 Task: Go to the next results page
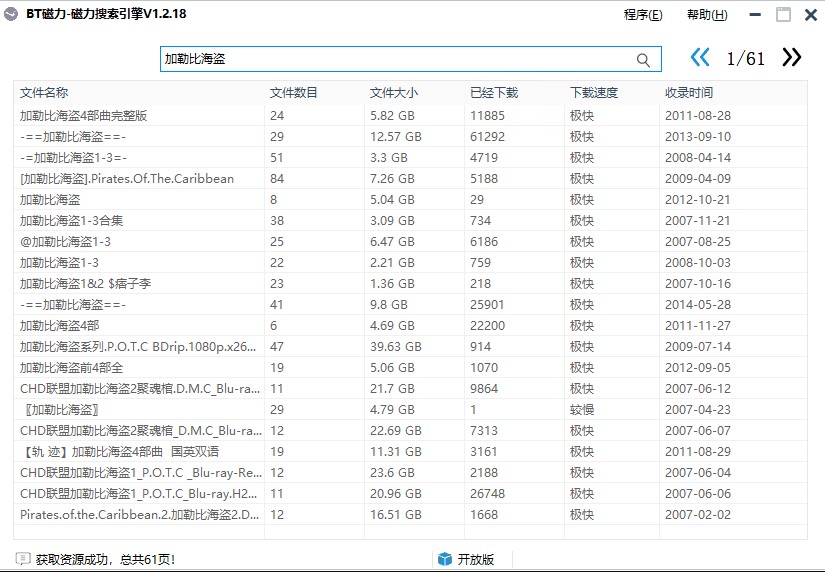[x=792, y=57]
